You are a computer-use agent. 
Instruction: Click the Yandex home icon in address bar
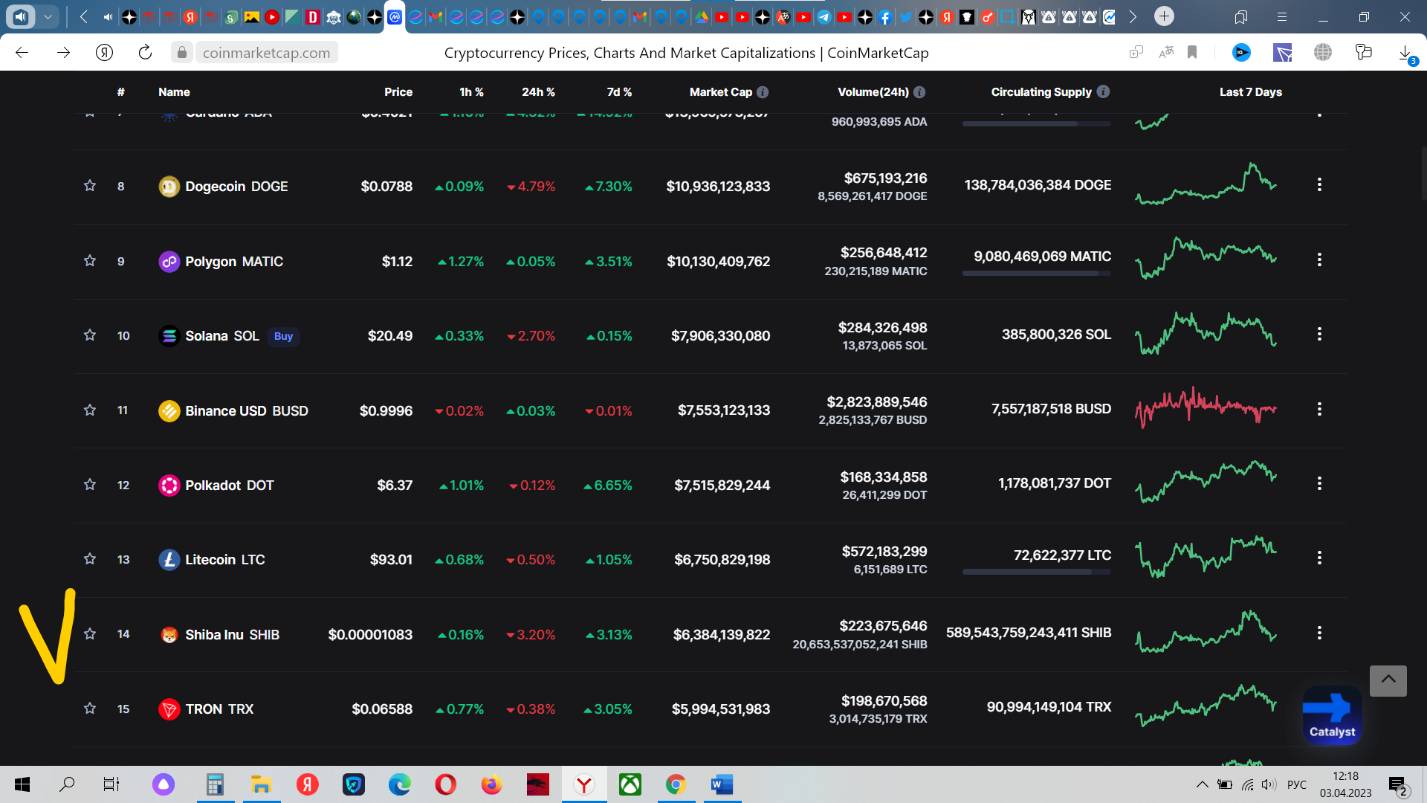(104, 53)
